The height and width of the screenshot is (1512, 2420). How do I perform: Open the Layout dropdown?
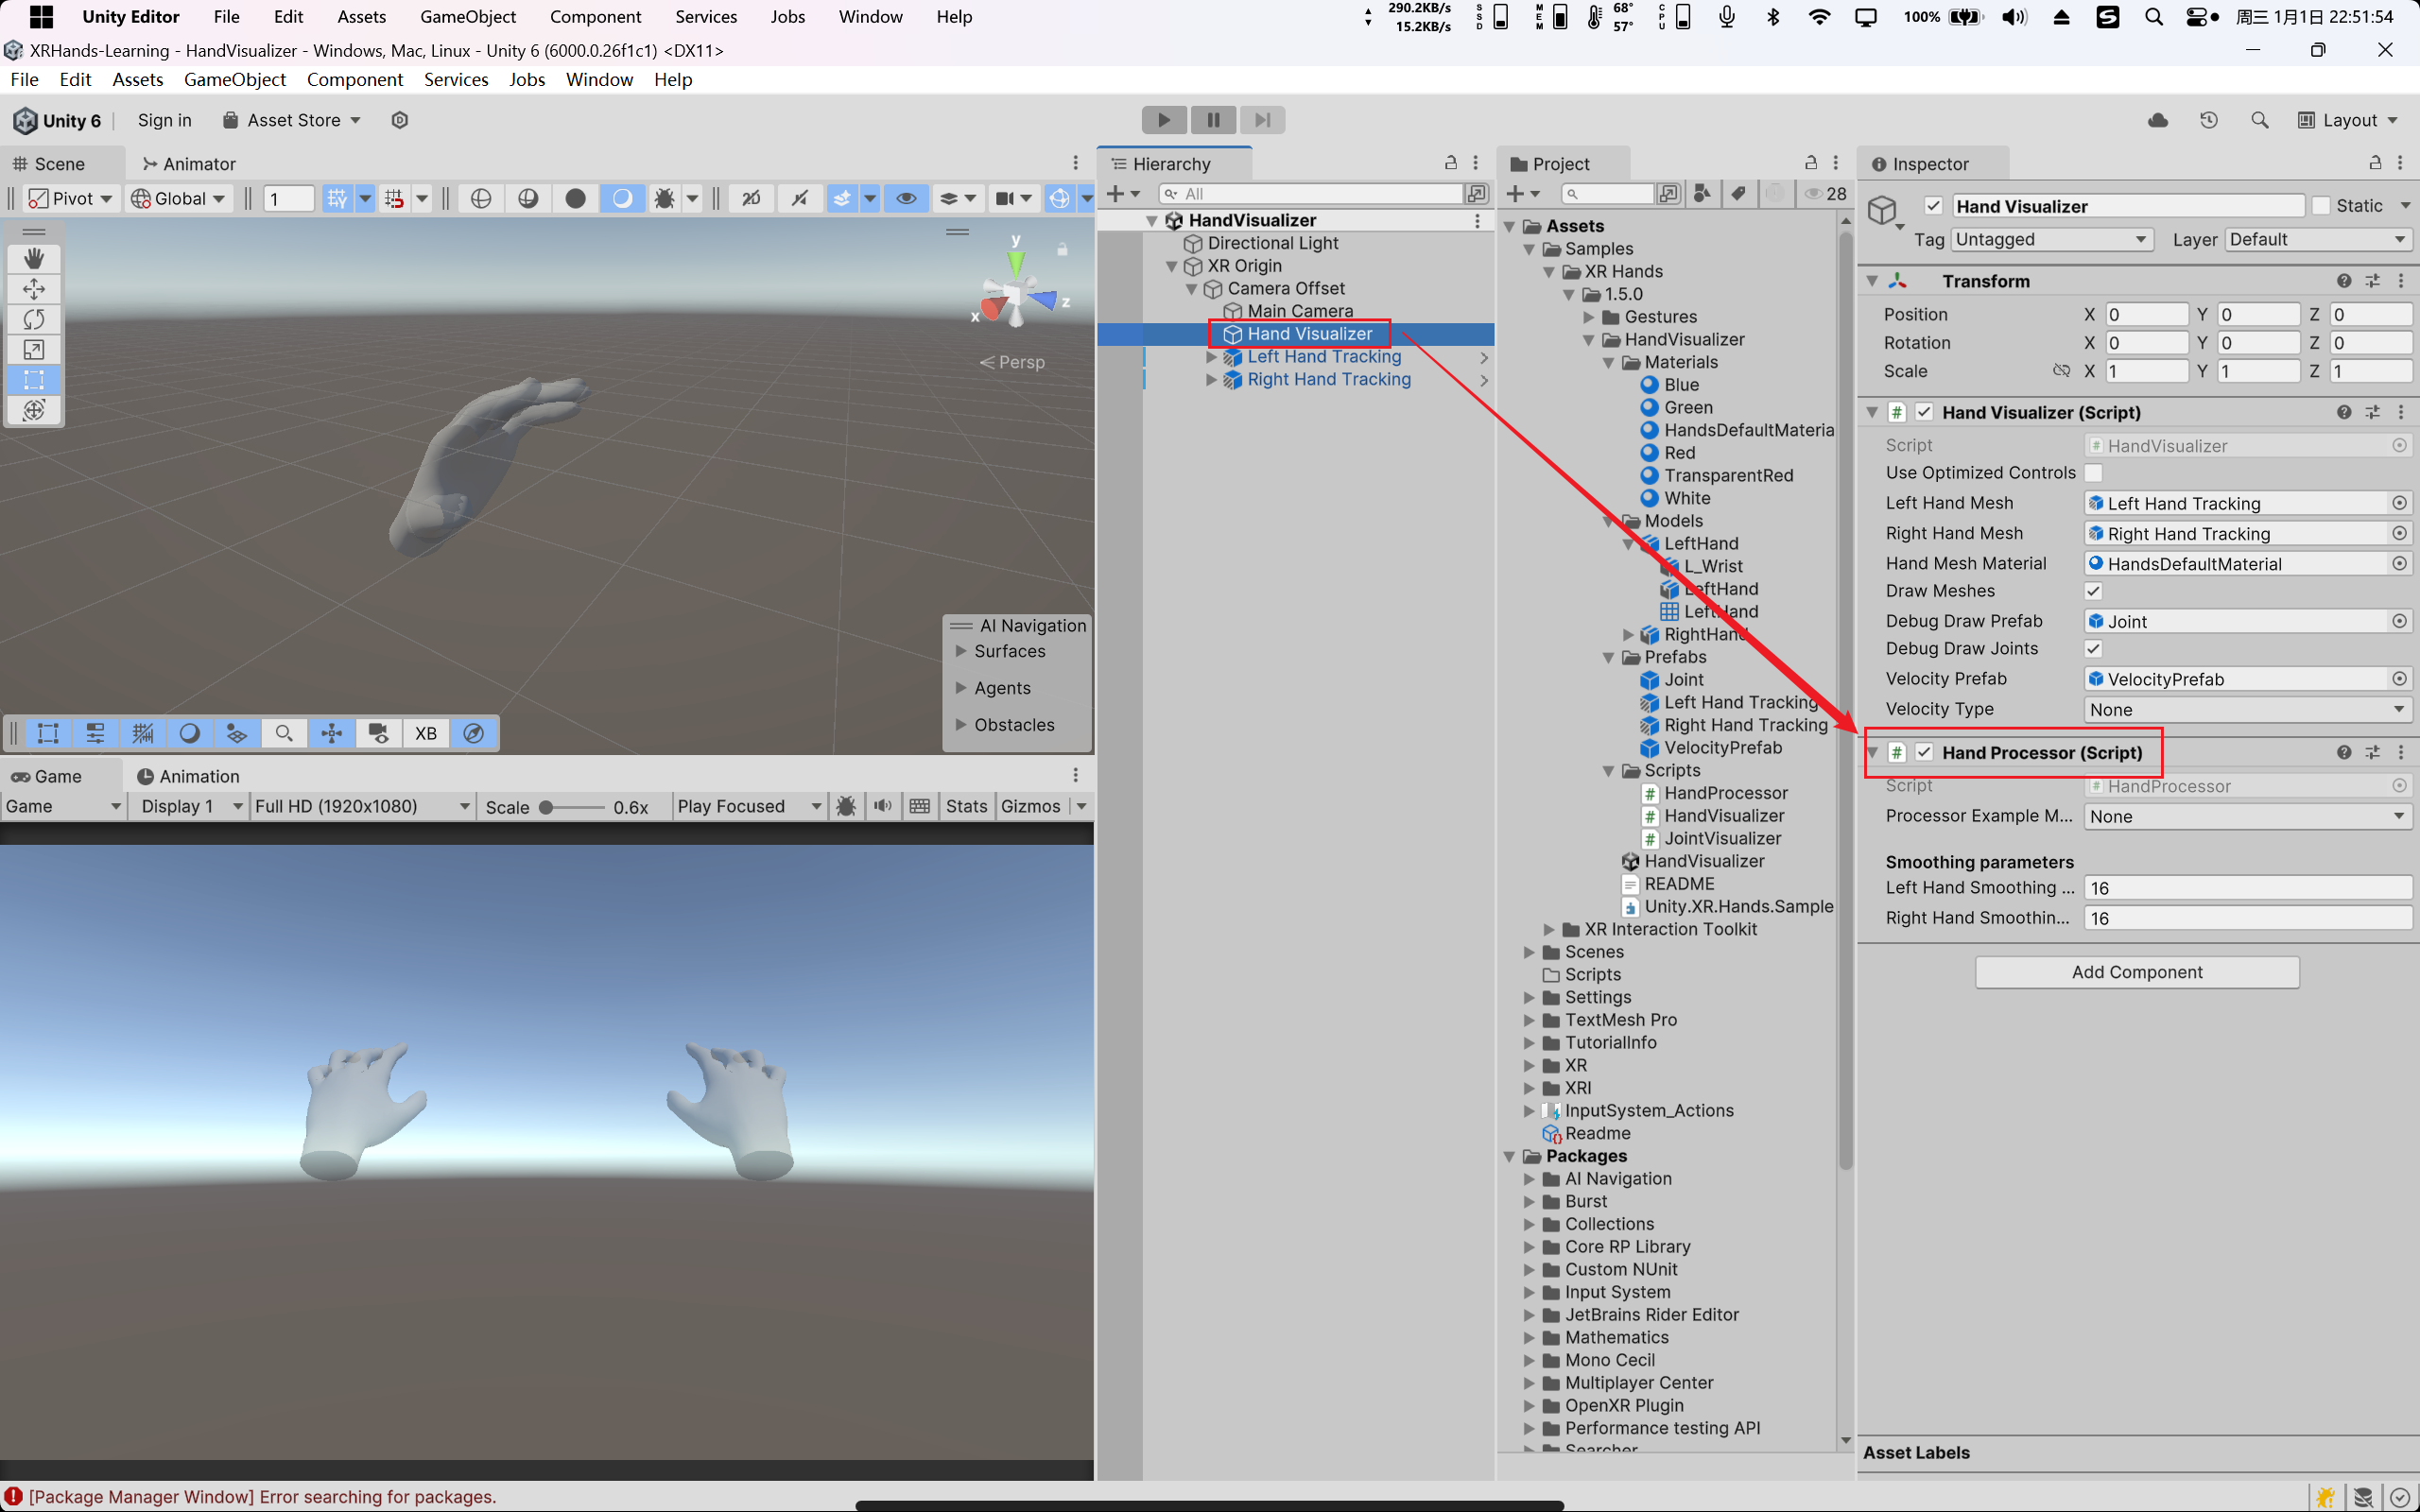point(2348,120)
